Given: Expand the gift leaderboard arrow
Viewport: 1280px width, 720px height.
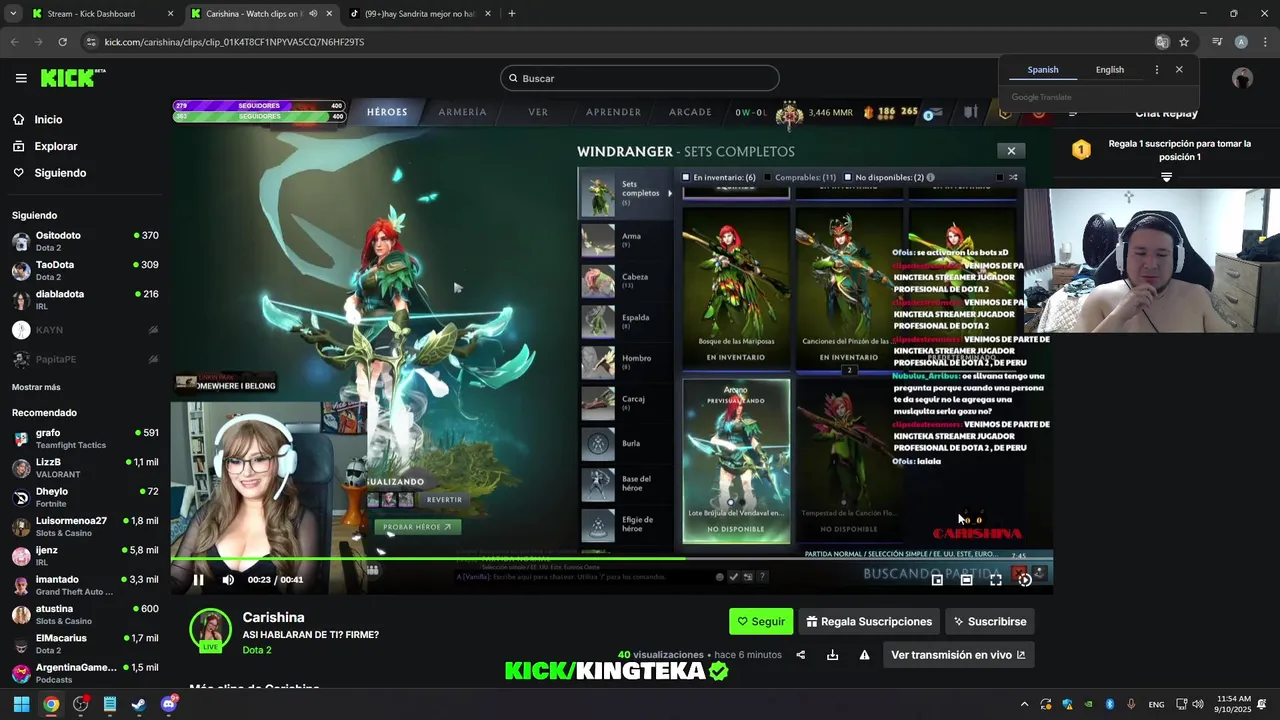Looking at the screenshot, I should pyautogui.click(x=1166, y=177).
